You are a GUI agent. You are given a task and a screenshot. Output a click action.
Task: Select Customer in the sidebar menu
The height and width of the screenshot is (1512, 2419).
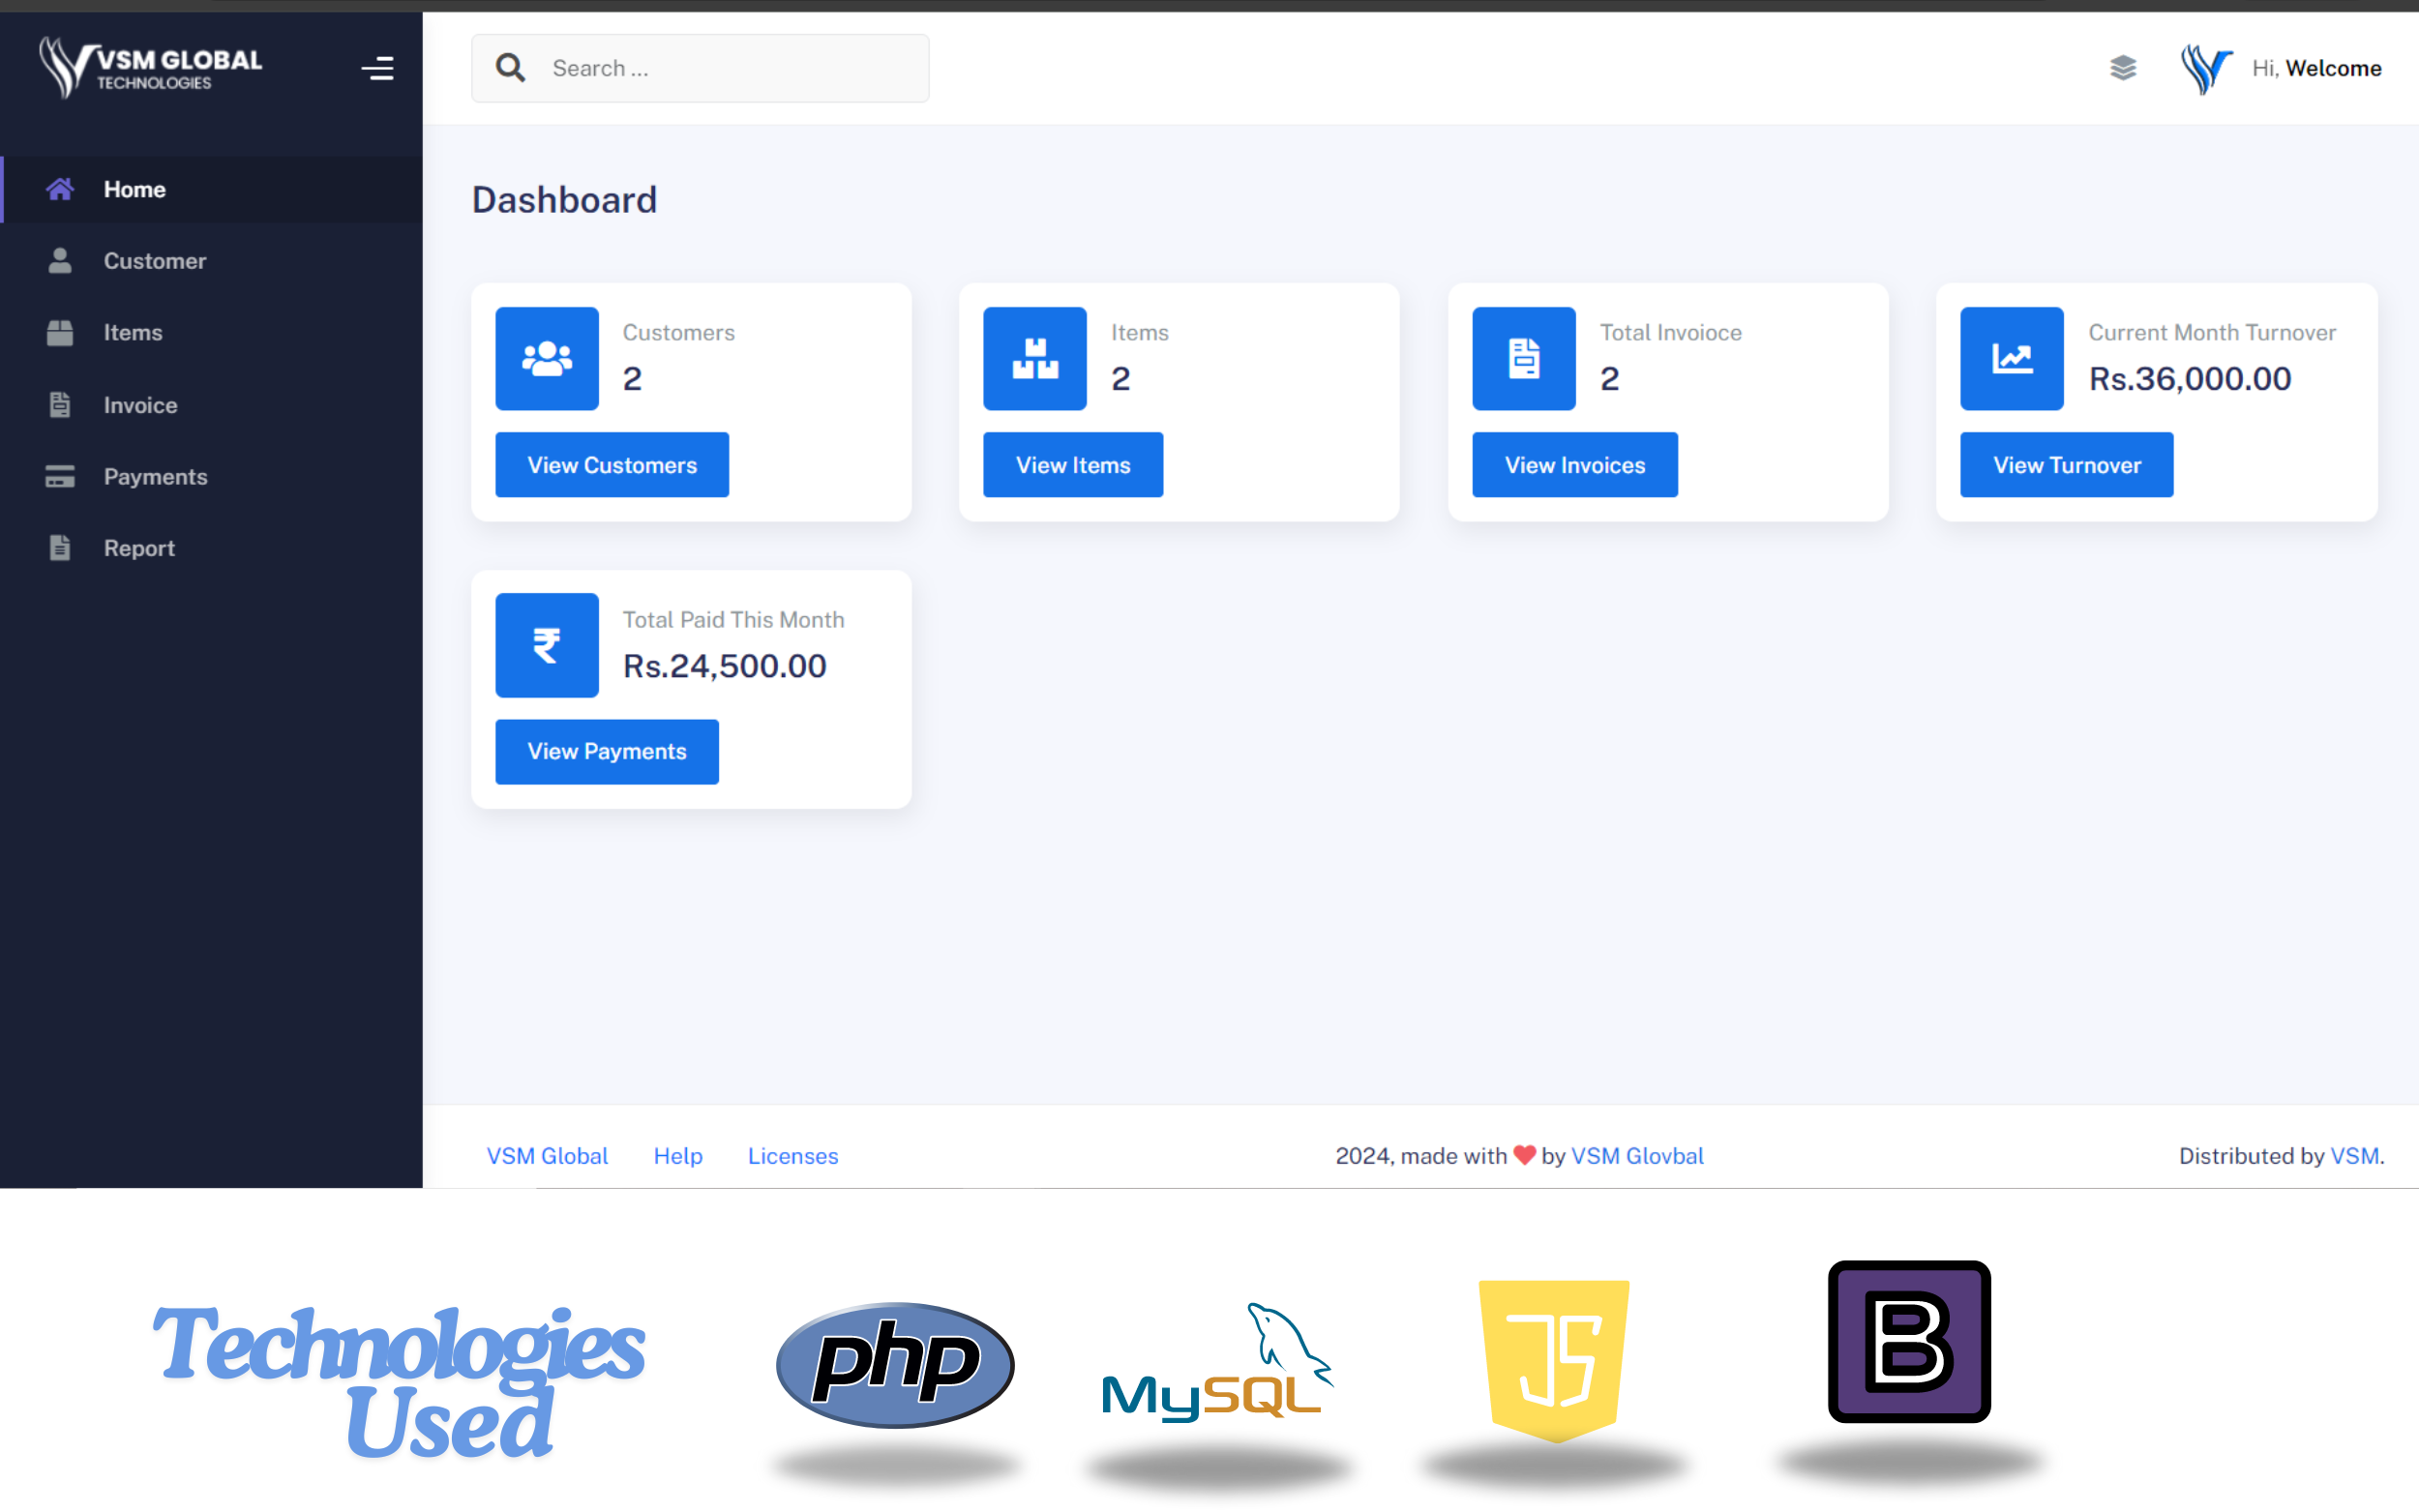click(154, 261)
